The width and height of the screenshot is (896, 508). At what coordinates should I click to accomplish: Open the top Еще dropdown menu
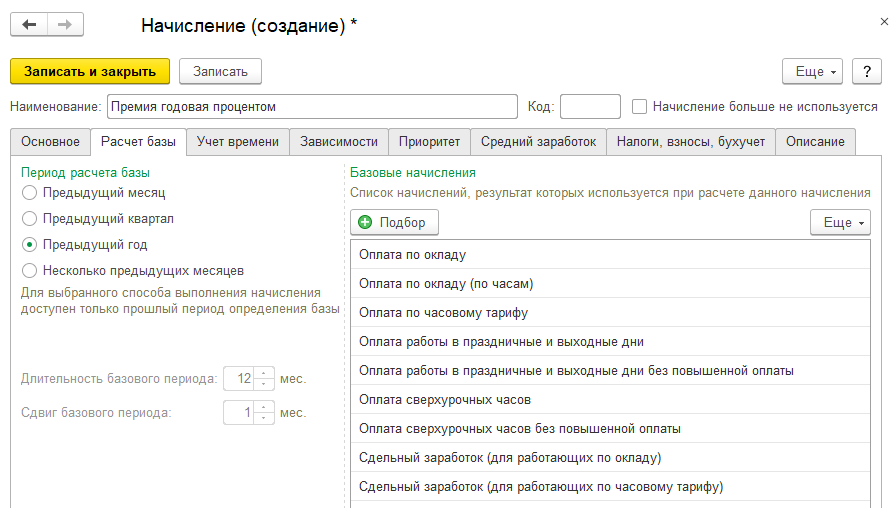(x=814, y=71)
